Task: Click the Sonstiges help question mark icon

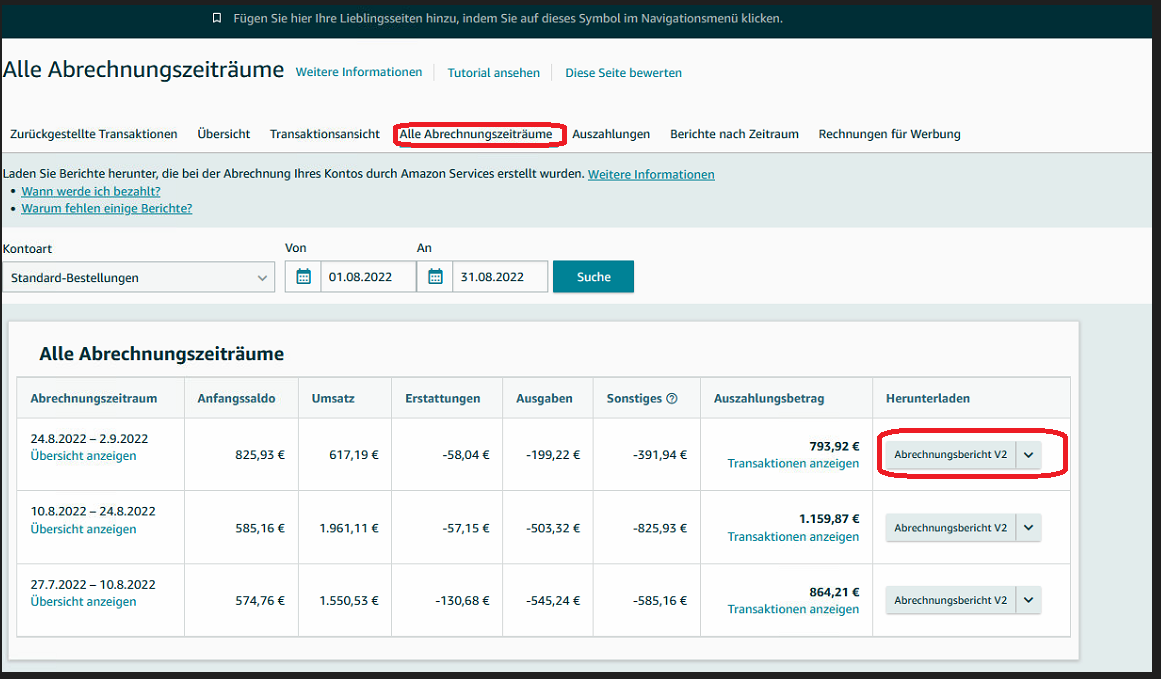Action: click(672, 398)
